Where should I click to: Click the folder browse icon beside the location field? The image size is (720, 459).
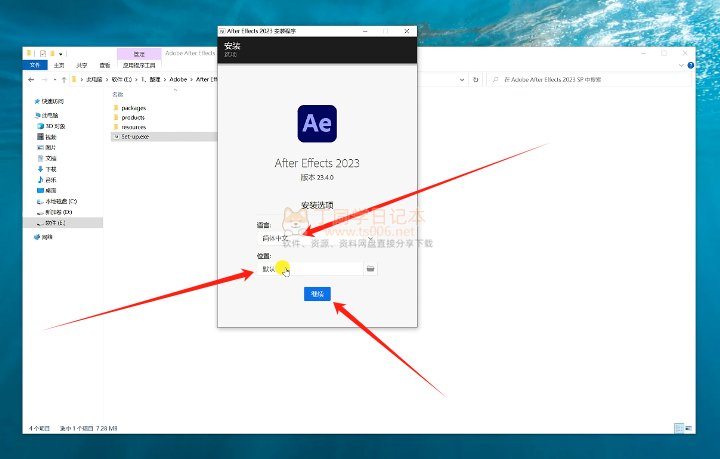[371, 269]
